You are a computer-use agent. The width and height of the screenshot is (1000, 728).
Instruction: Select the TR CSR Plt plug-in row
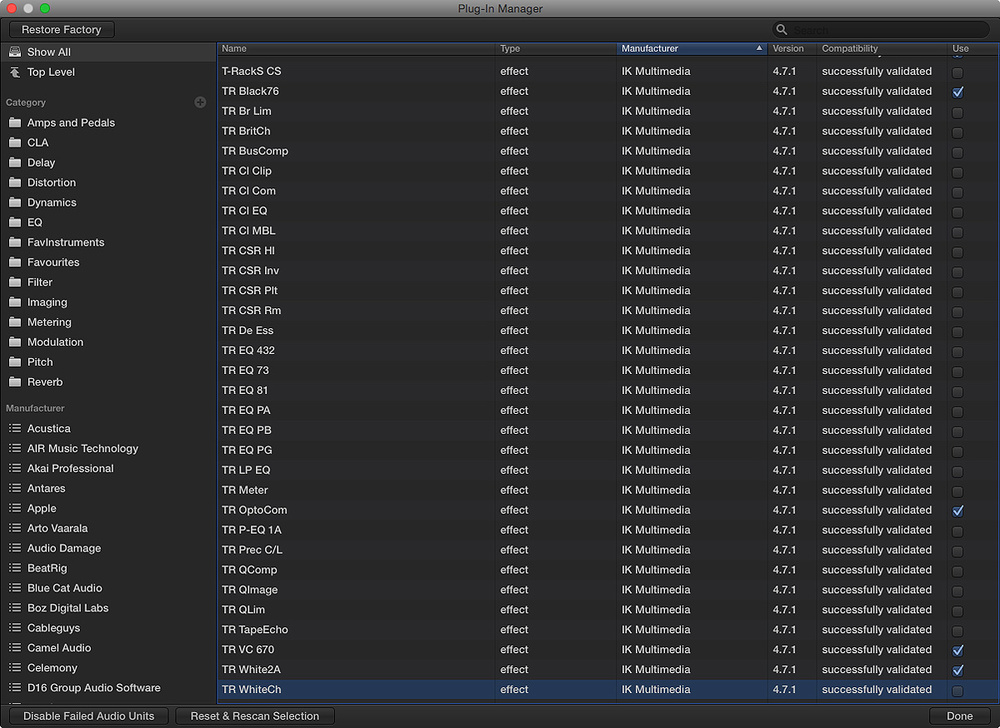[608, 291]
